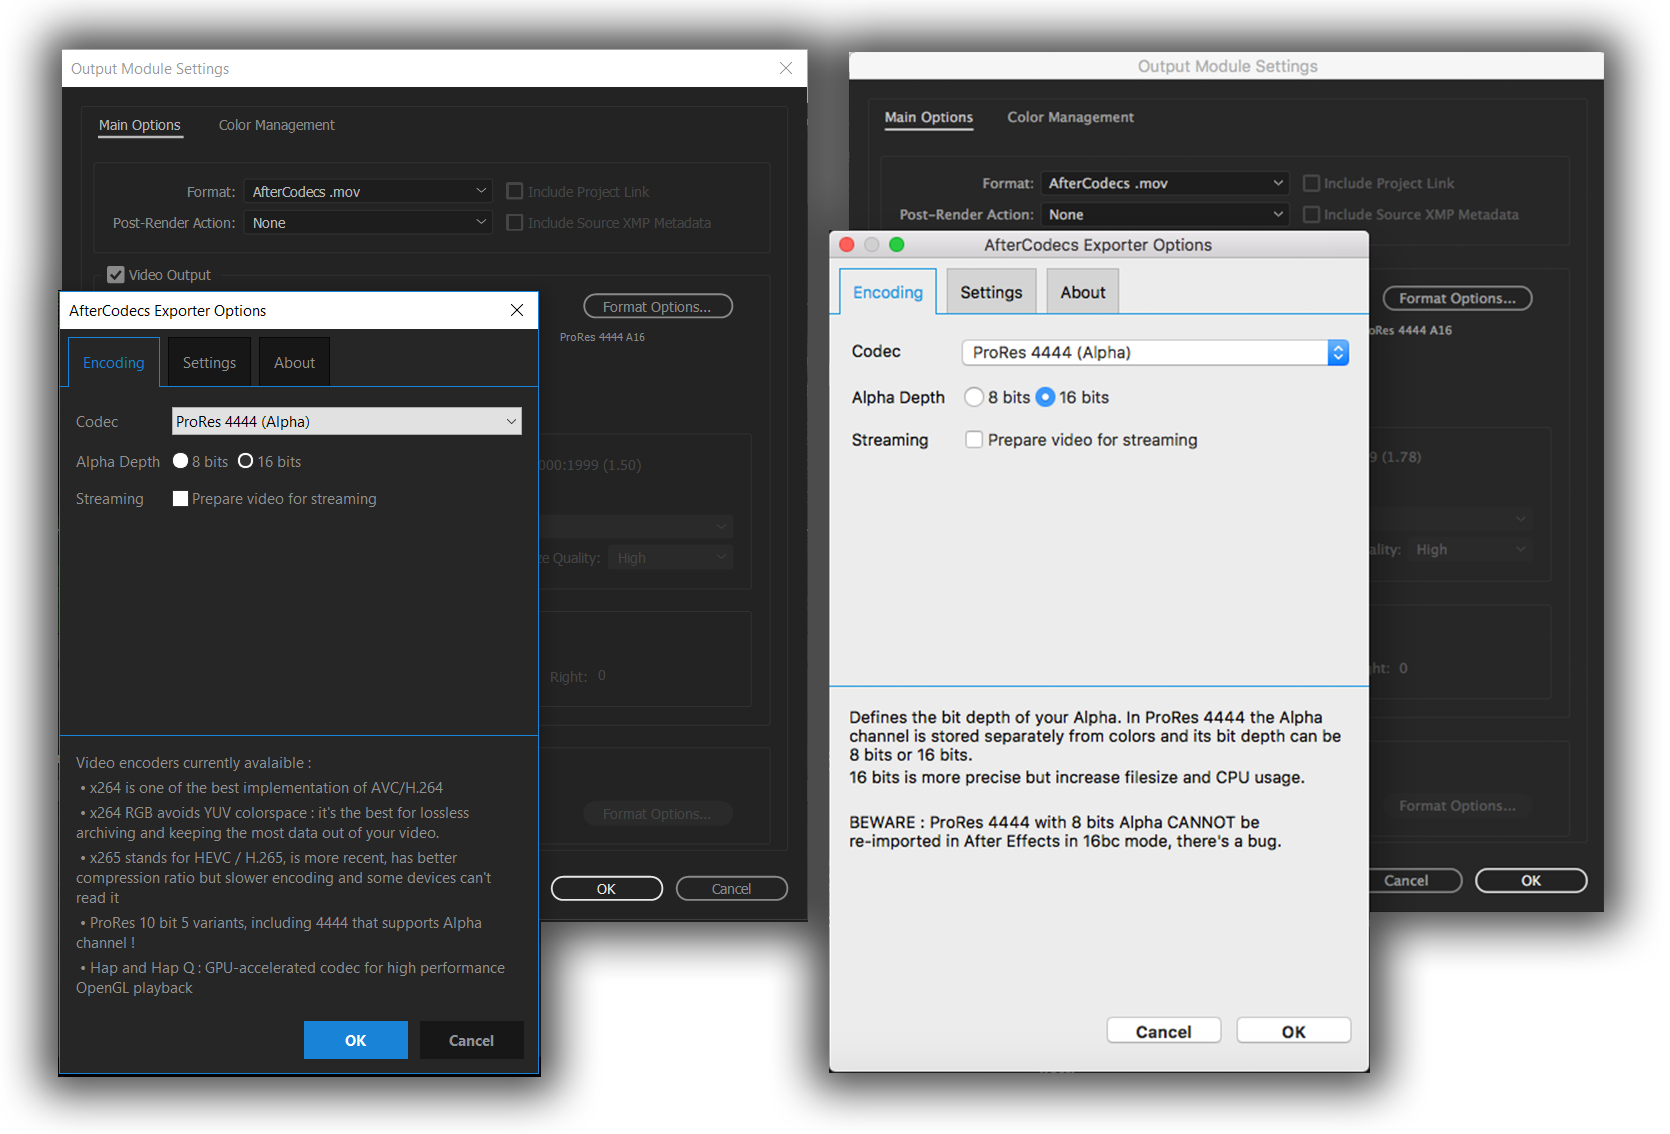The image size is (1670, 1134).
Task: Open the About tab on Mac exporter dialog
Action: [1082, 291]
